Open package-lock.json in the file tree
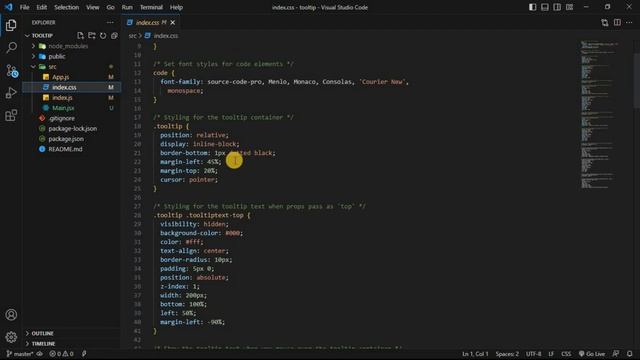Screen dimensions: 640x360 pyautogui.click(x=73, y=129)
